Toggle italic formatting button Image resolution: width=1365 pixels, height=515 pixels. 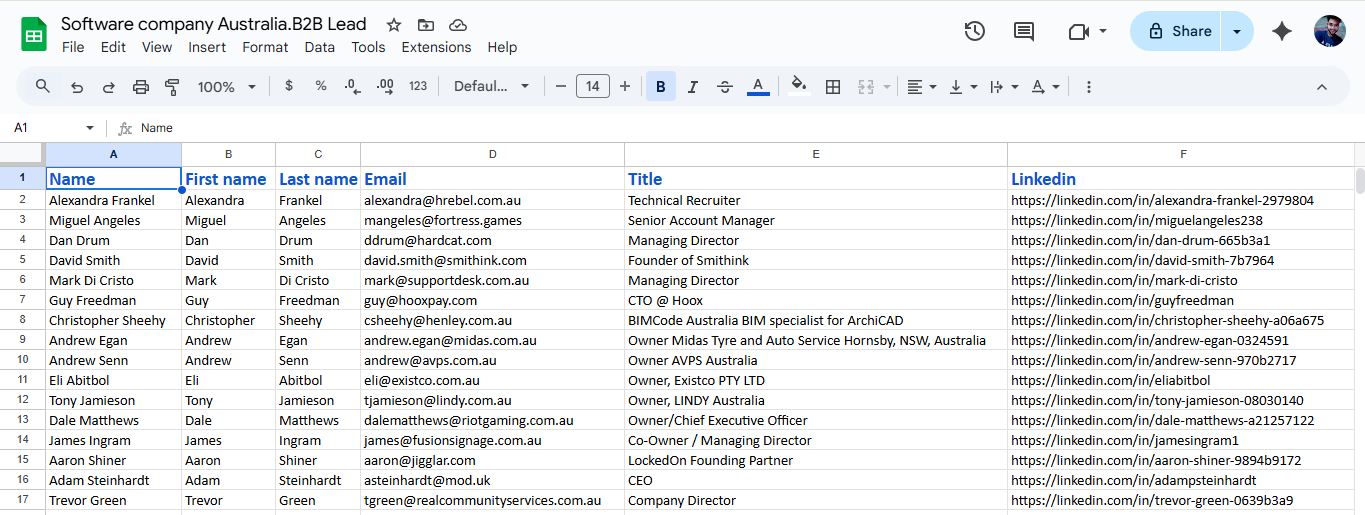click(x=692, y=87)
